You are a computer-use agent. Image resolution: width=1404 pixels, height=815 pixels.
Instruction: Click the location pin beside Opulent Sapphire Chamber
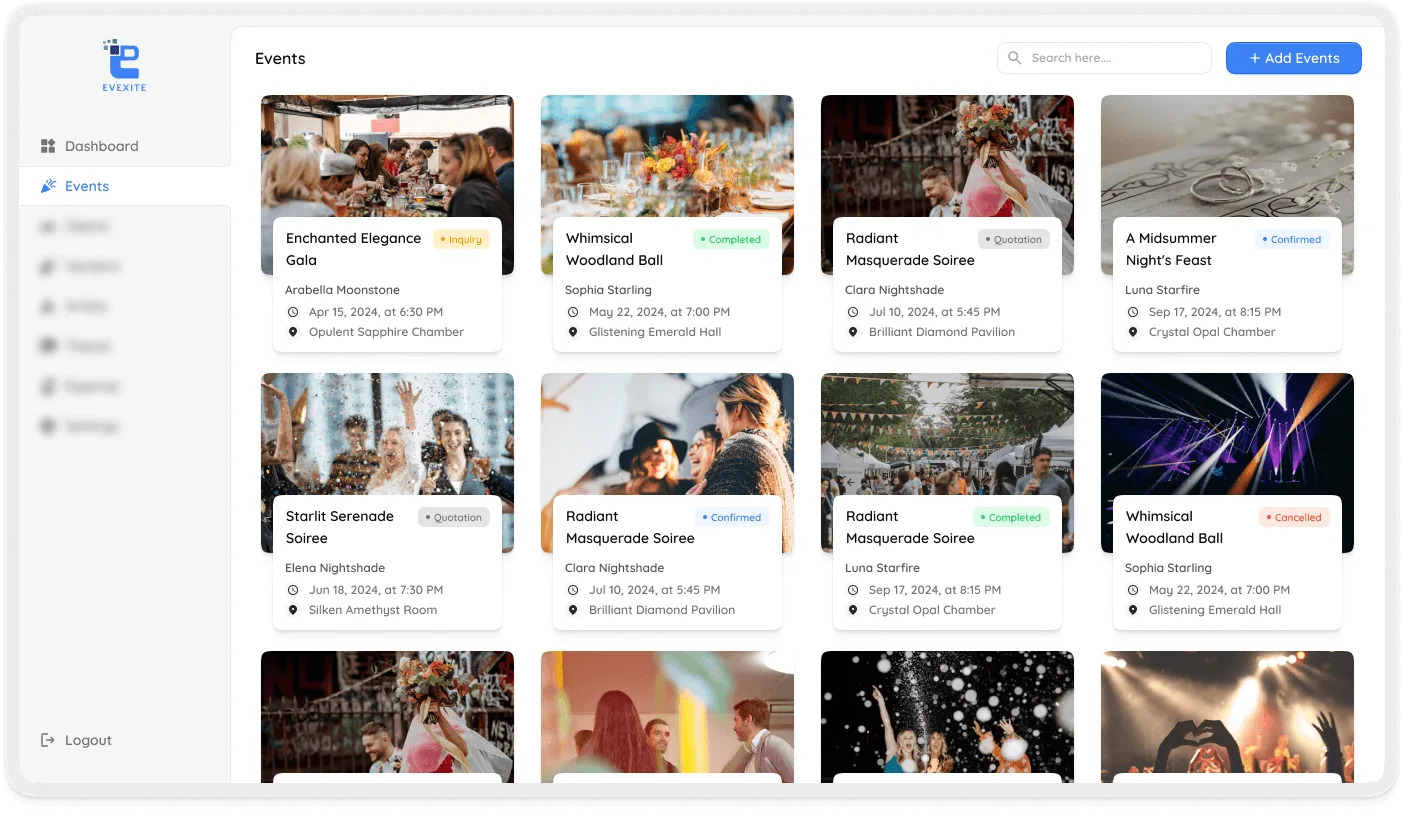(292, 331)
